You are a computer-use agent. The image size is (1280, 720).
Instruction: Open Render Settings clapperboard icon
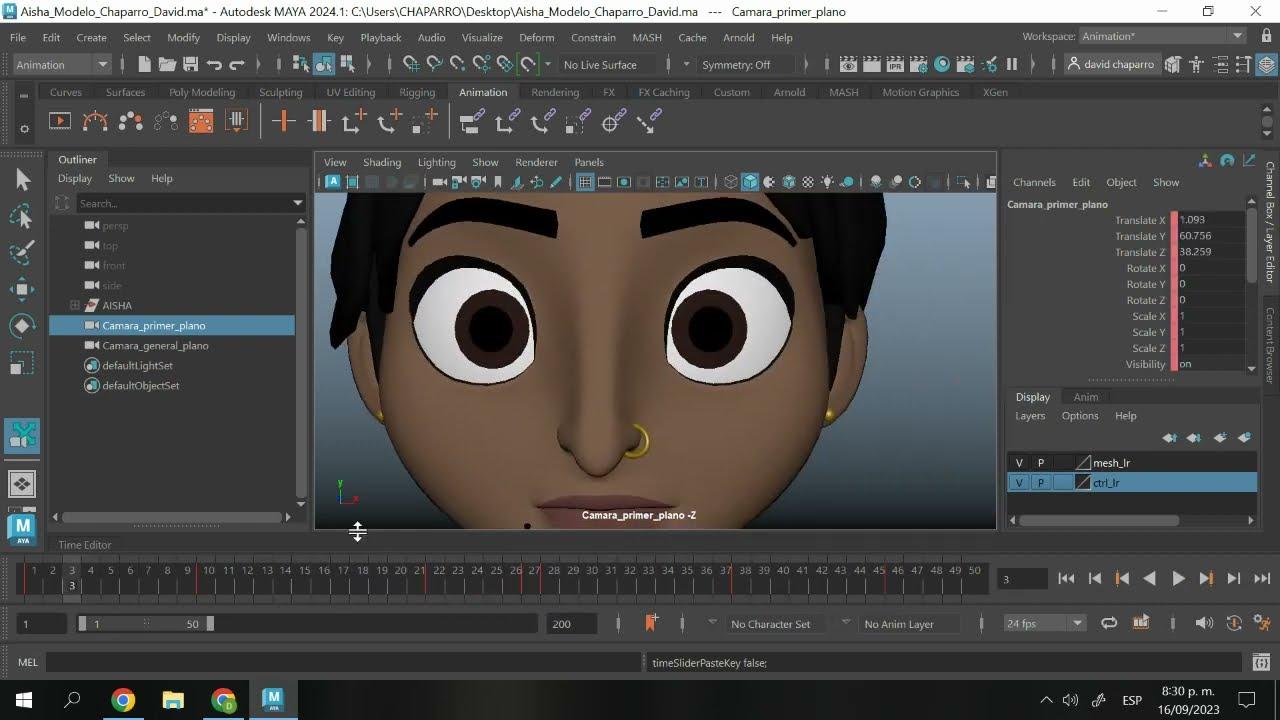click(x=919, y=64)
